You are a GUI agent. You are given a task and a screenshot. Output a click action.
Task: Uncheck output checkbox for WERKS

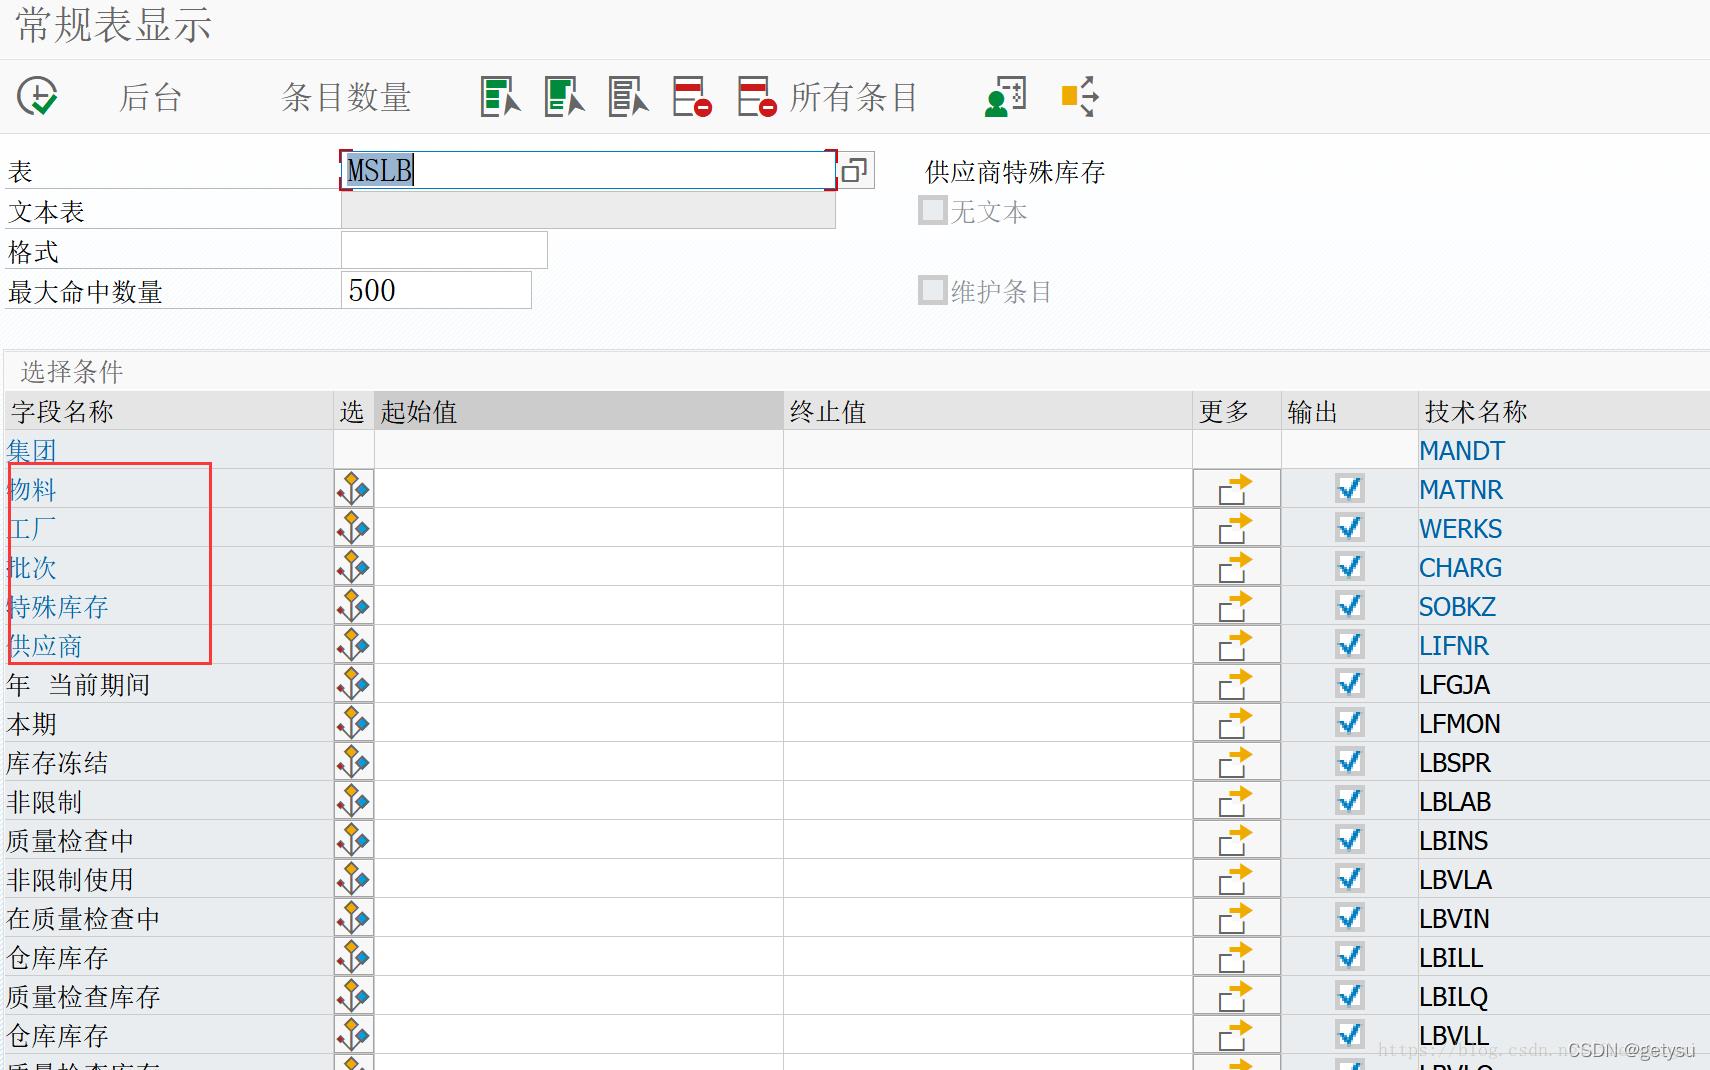pos(1349,528)
